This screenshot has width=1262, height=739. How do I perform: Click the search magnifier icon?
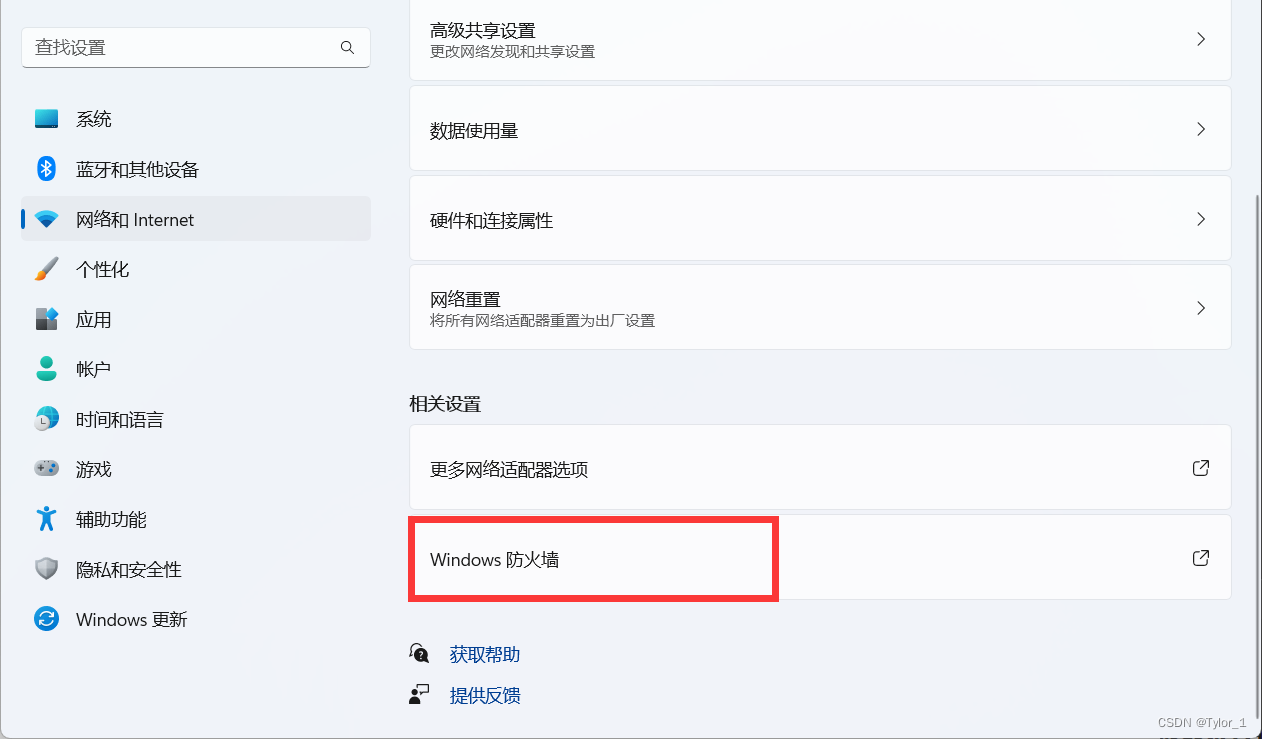coord(347,47)
